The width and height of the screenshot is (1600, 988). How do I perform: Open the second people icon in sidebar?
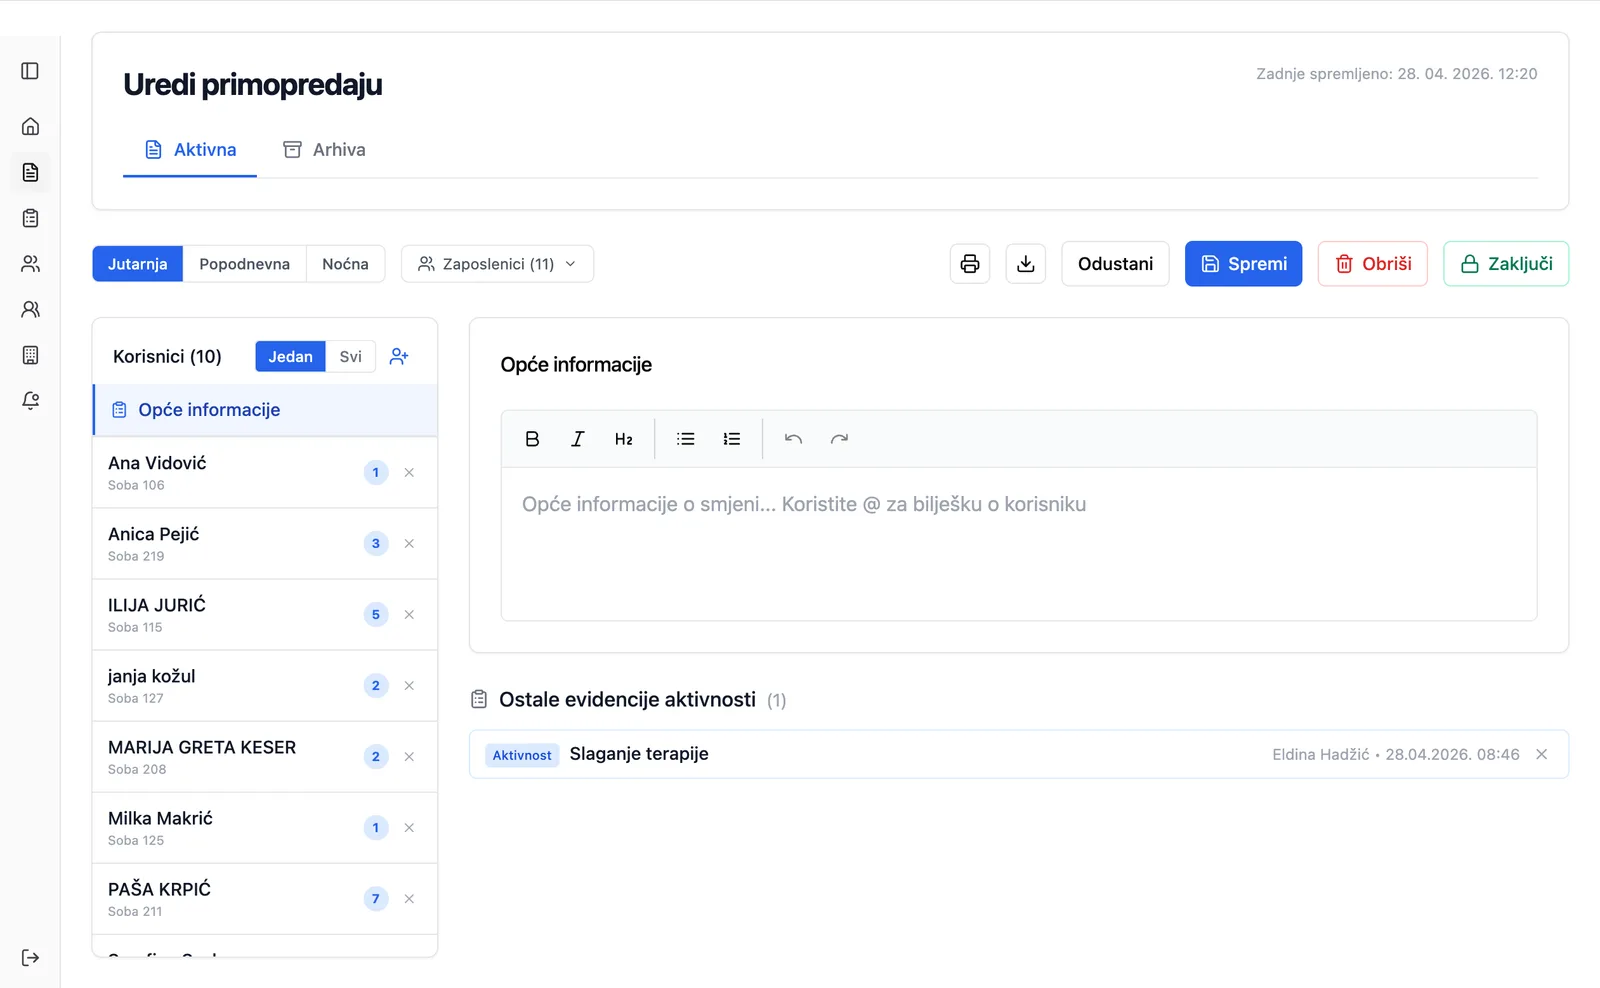point(30,309)
